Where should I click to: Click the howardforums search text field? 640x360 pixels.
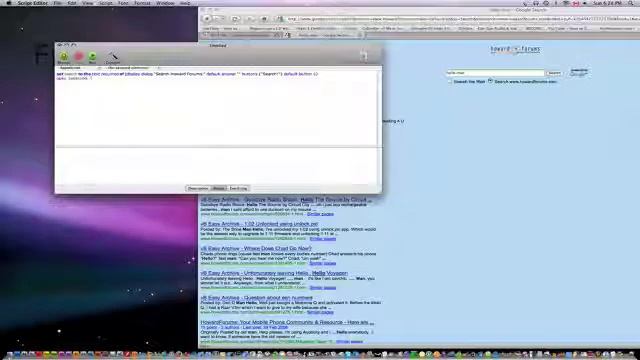tap(495, 73)
